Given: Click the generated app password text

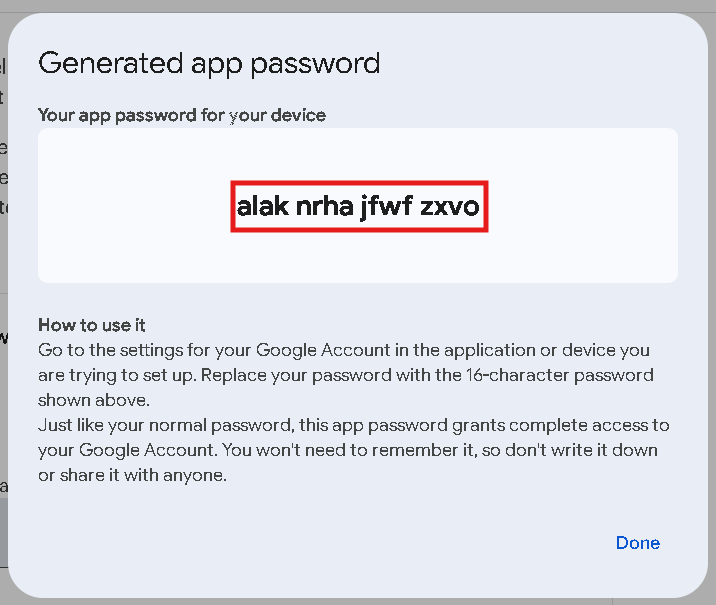Looking at the screenshot, I should 359,207.
